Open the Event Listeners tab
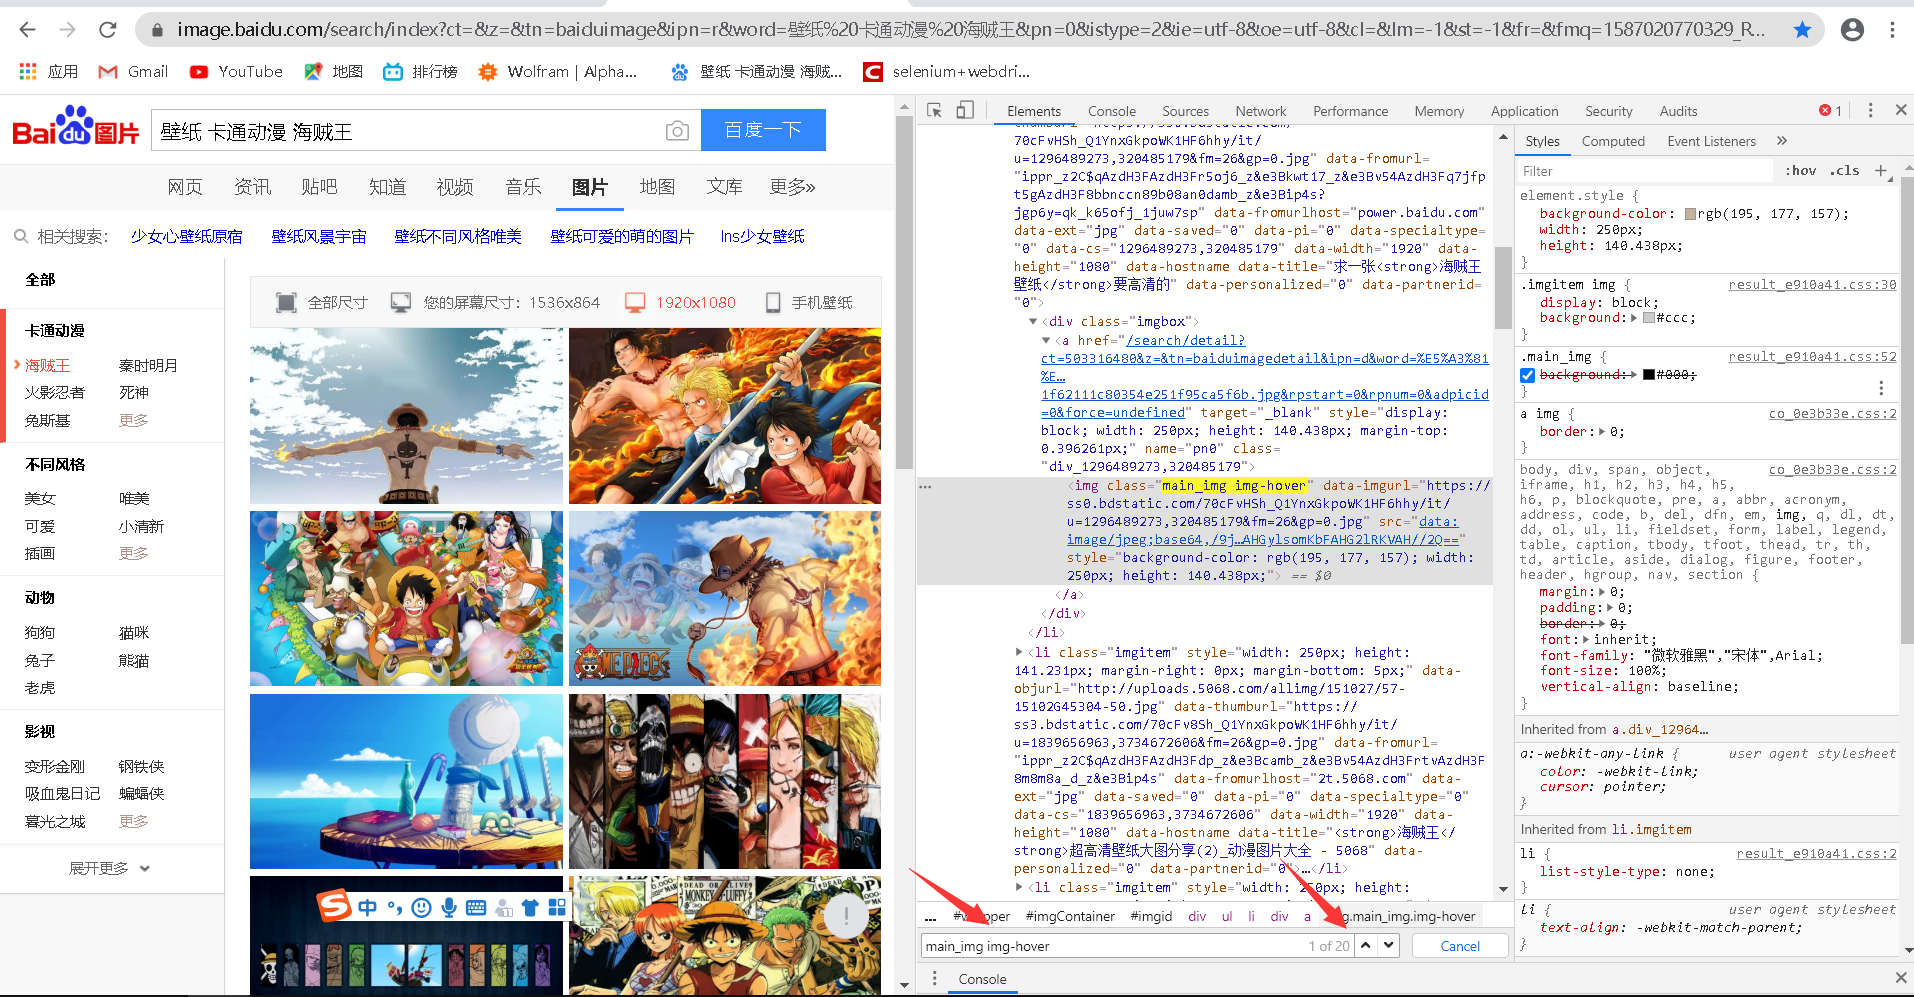 tap(1711, 141)
